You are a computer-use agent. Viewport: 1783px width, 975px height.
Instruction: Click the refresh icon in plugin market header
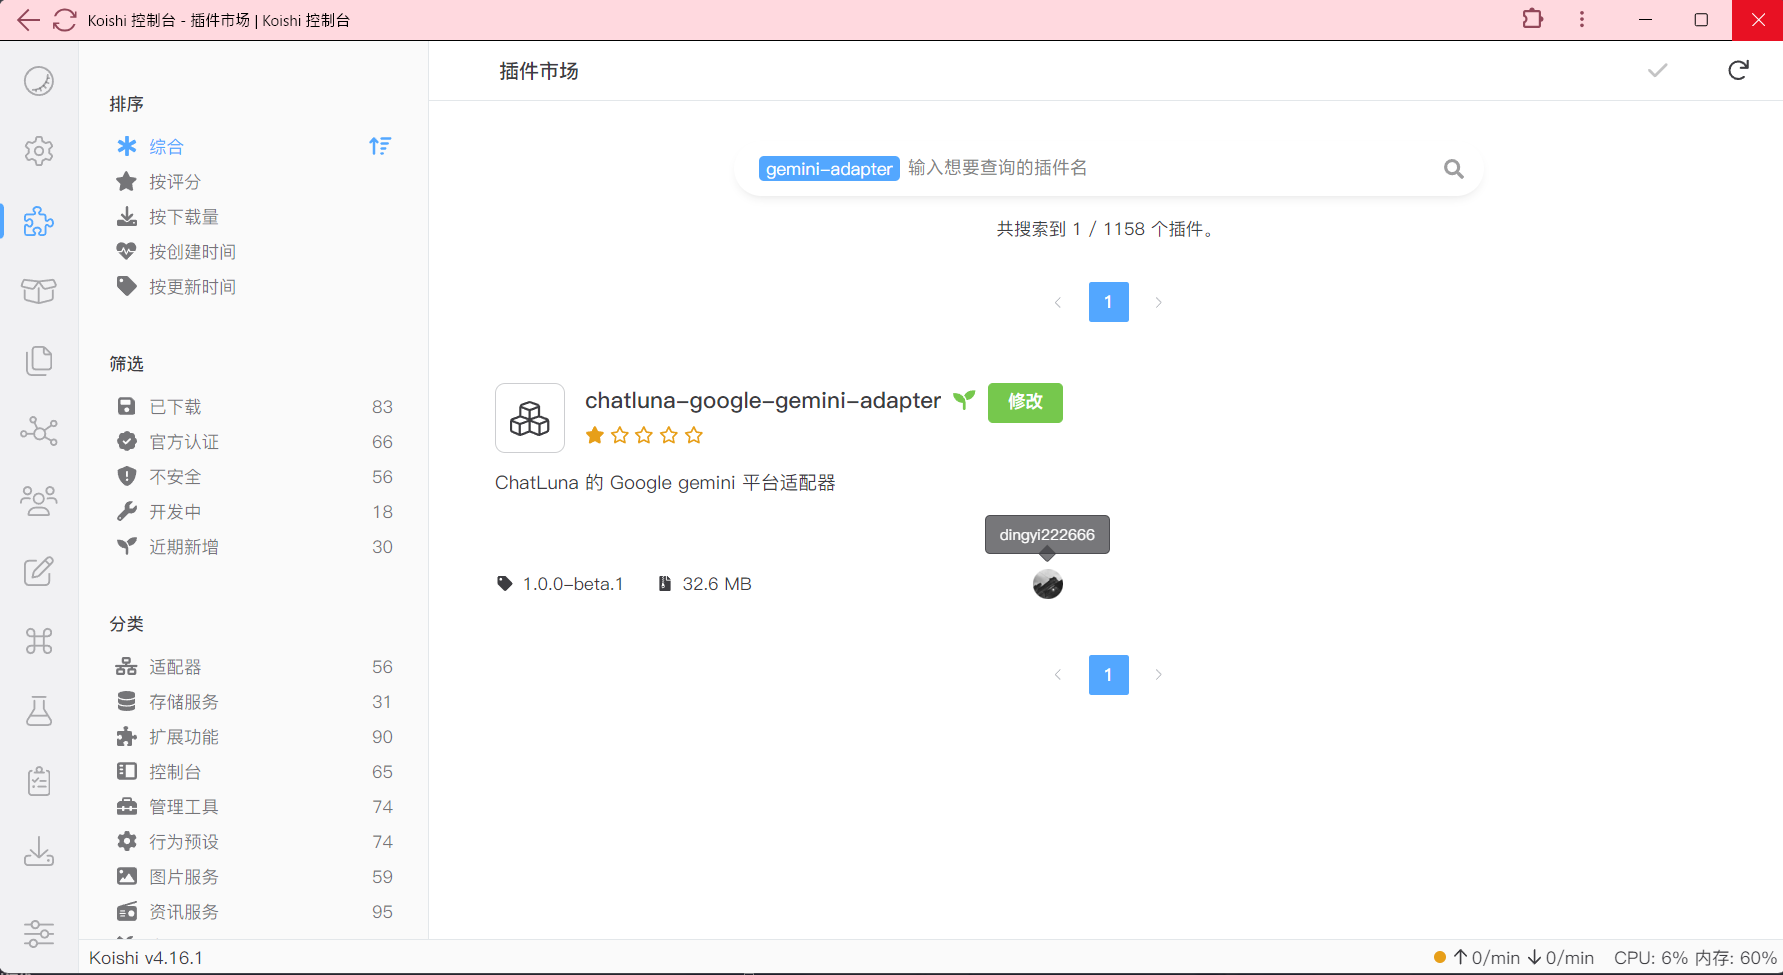(1738, 70)
